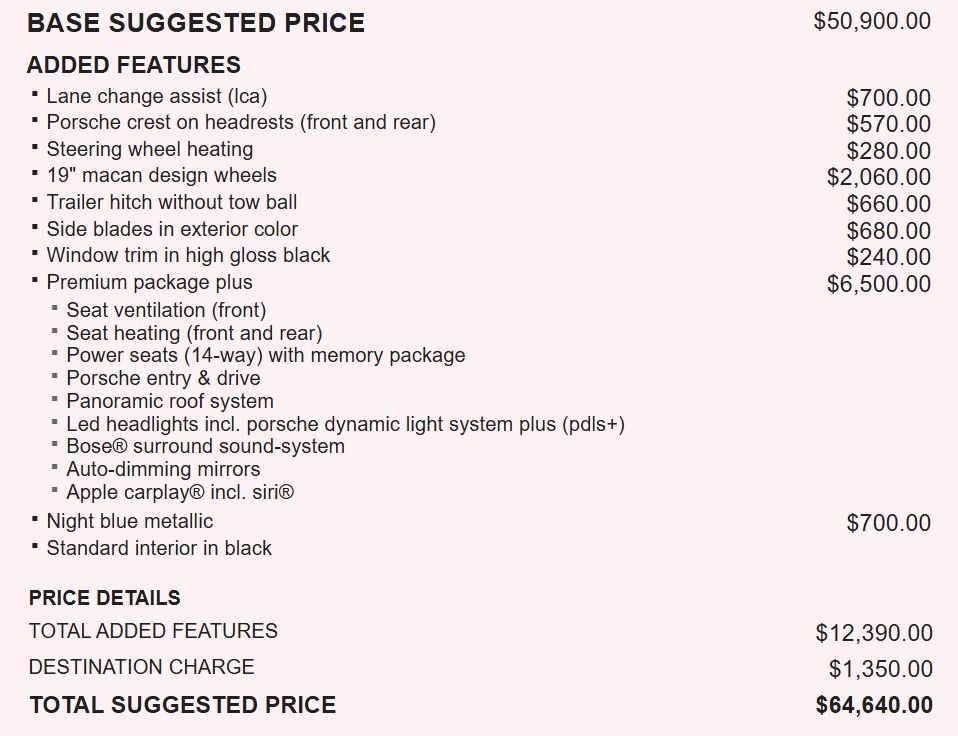Click the Base Suggested Price heading
Image resolution: width=958 pixels, height=736 pixels.
pyautogui.click(x=196, y=23)
